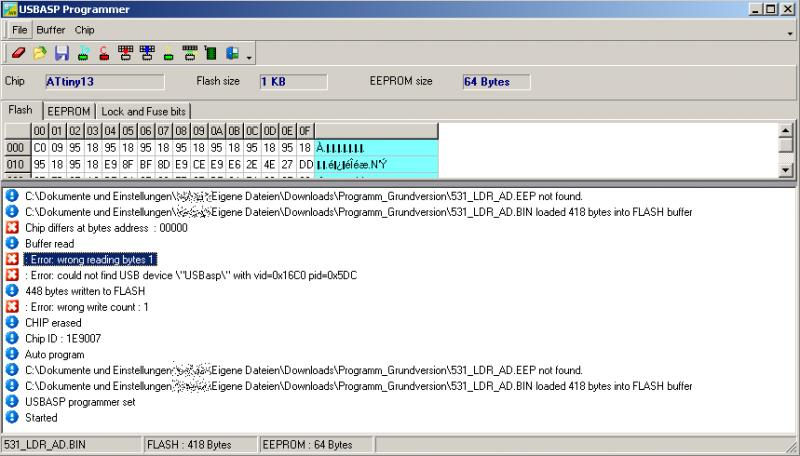
Task: Click the error icon beside 'wrong reading bytes 1'
Action: click(12, 259)
